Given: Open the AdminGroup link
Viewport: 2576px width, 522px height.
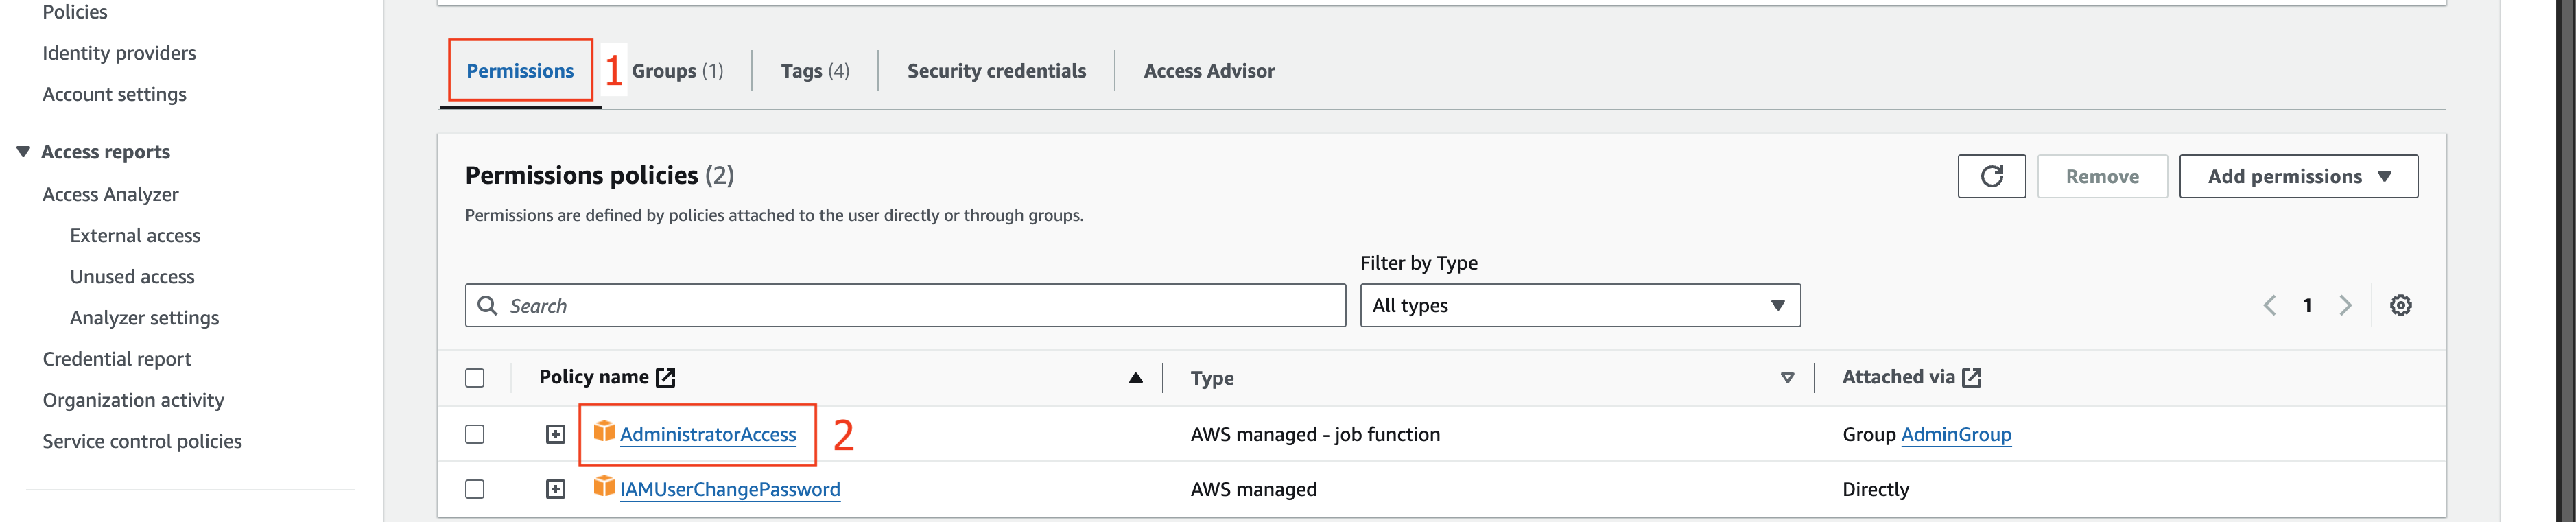Looking at the screenshot, I should pos(1955,434).
